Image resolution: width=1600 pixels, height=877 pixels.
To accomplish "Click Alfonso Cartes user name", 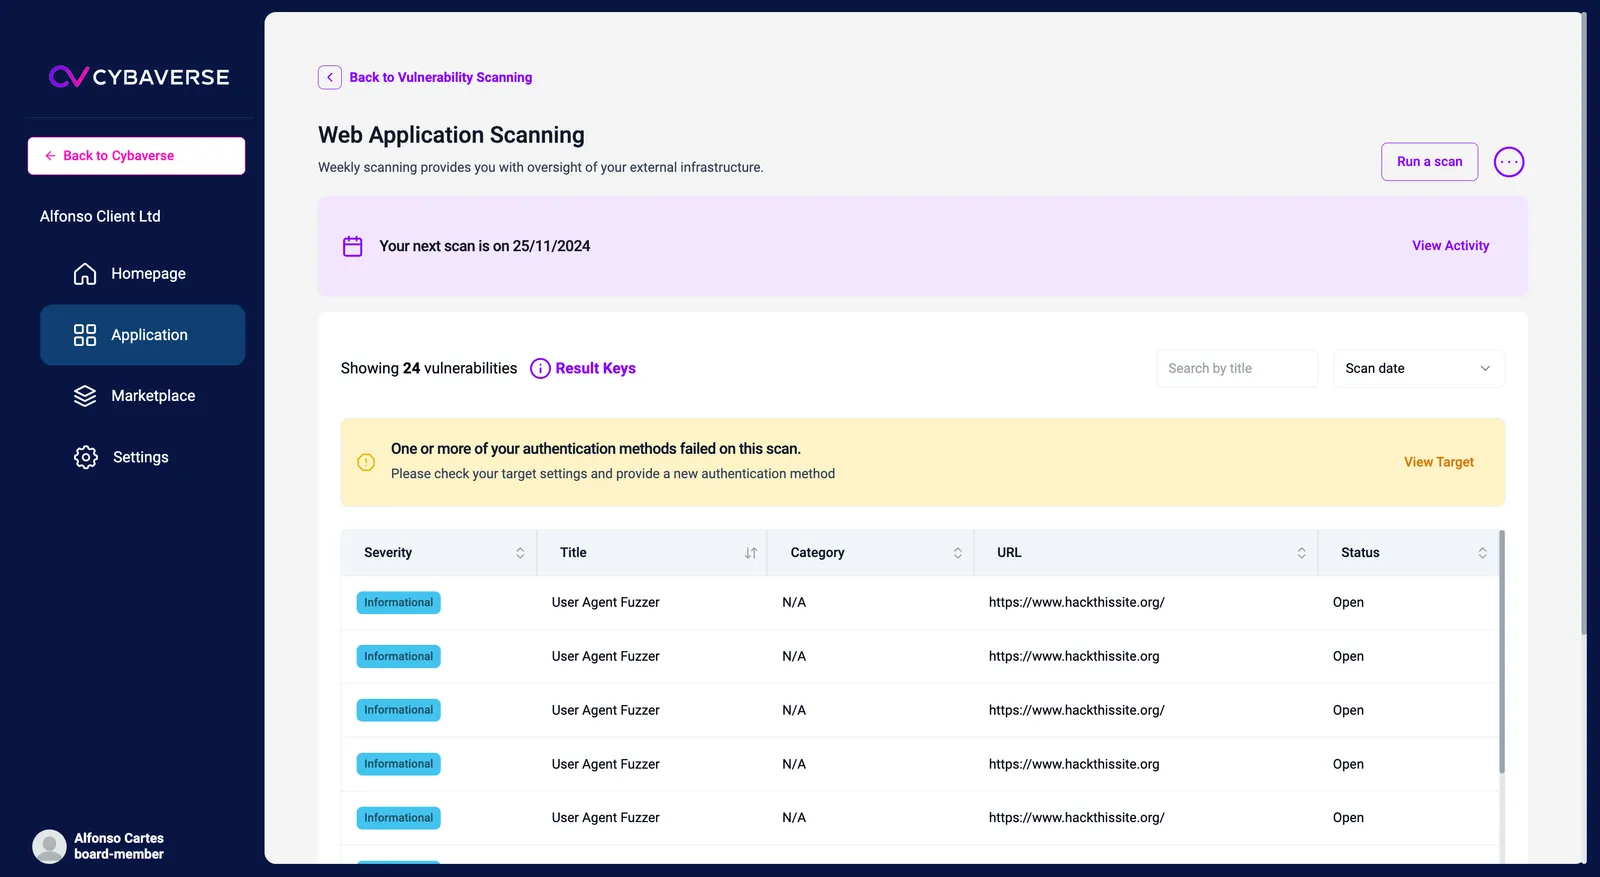I will tap(119, 838).
